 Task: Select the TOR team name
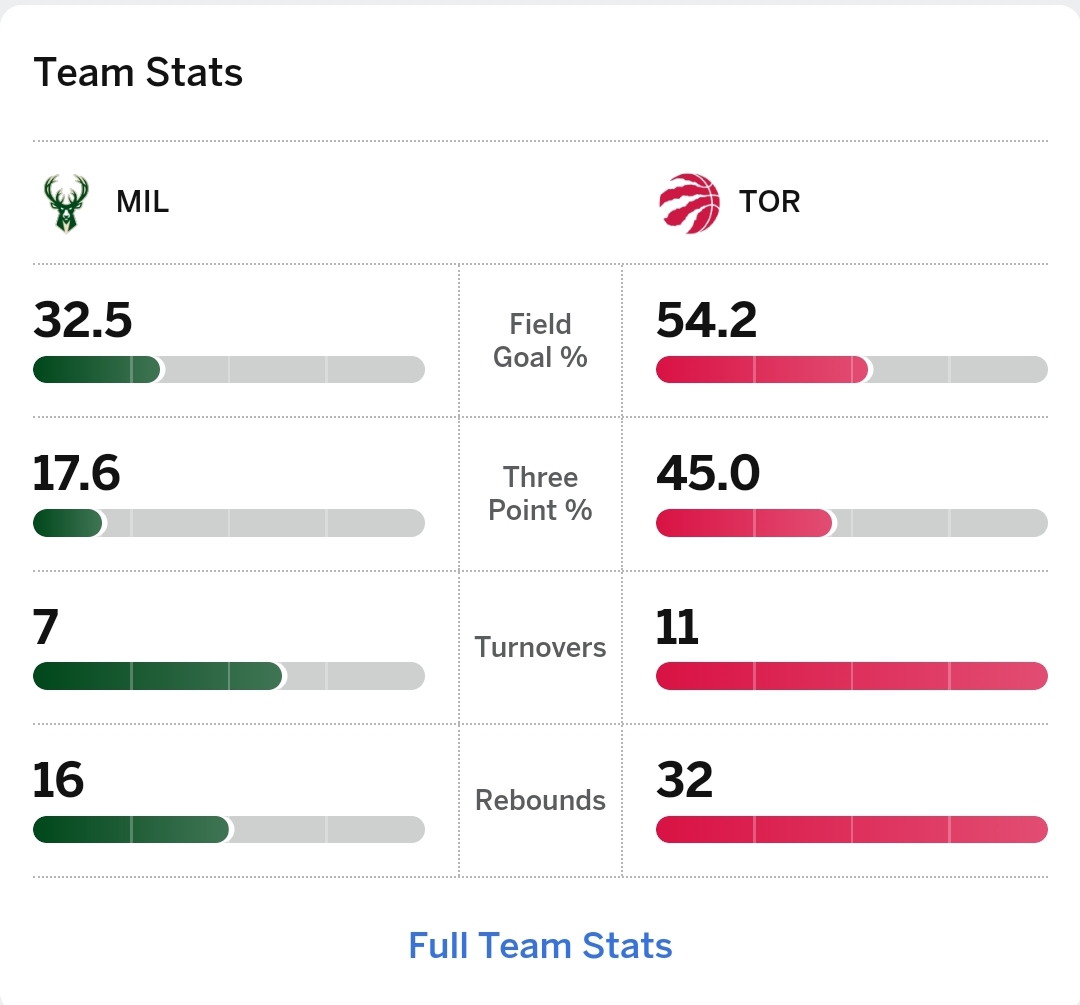769,202
